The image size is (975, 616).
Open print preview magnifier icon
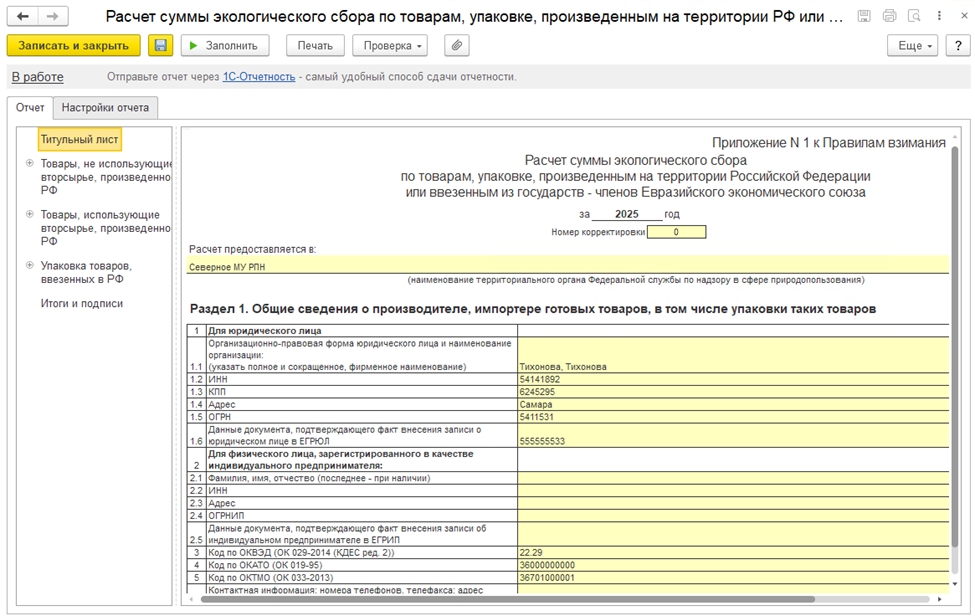click(914, 16)
